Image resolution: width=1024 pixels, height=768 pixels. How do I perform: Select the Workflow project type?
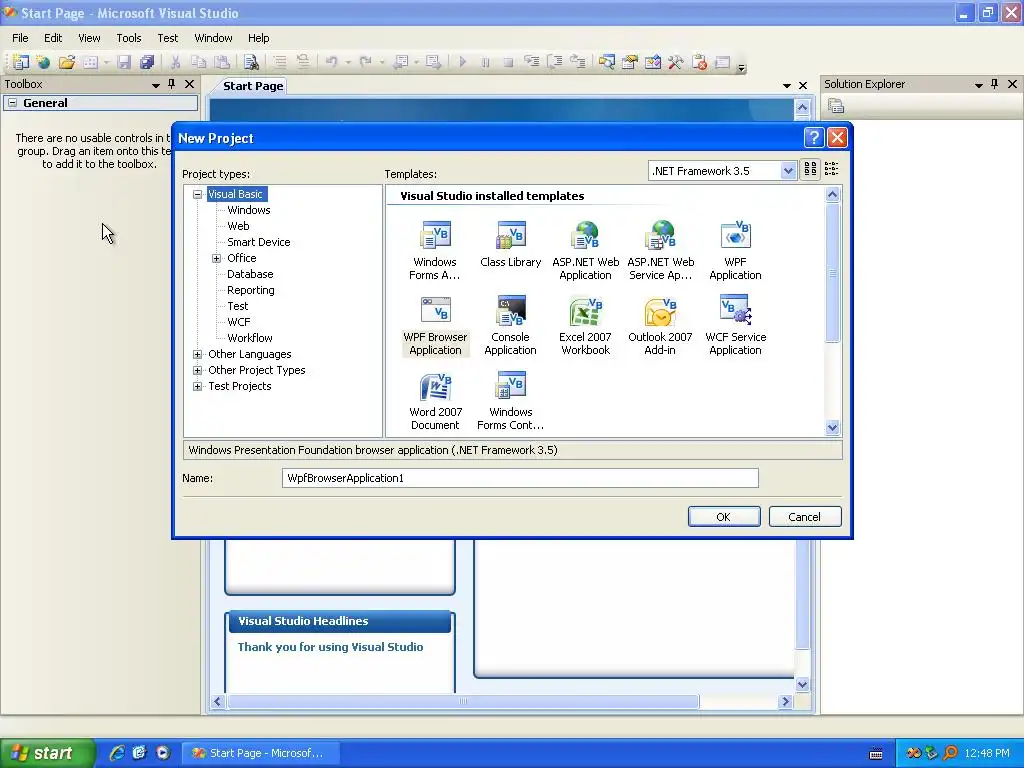(249, 338)
